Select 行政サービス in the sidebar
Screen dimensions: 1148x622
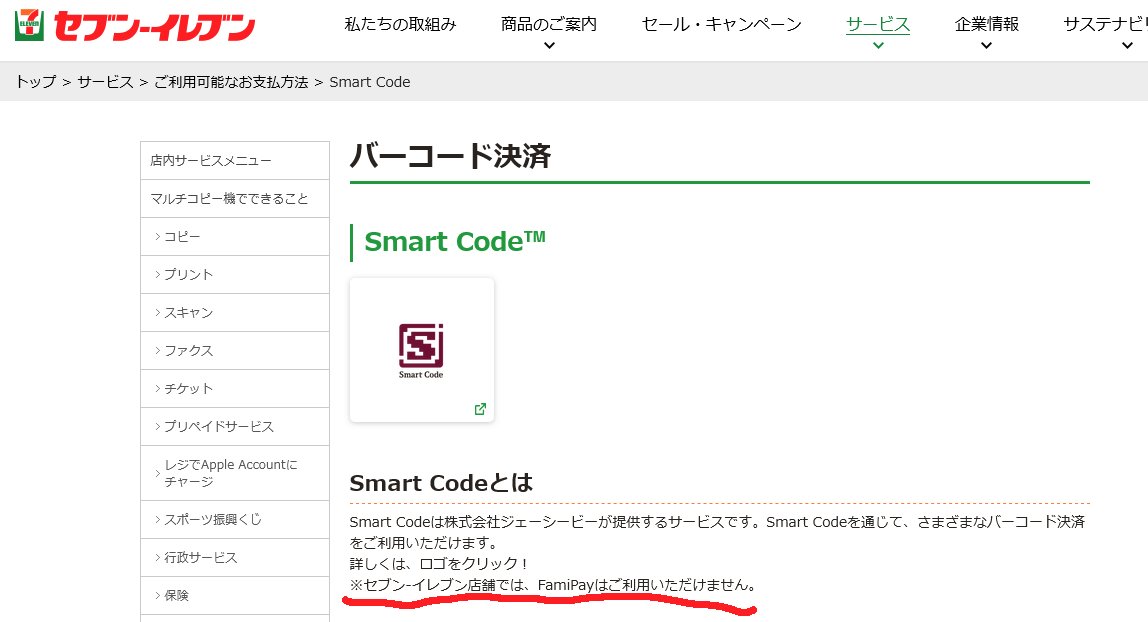tap(235, 558)
